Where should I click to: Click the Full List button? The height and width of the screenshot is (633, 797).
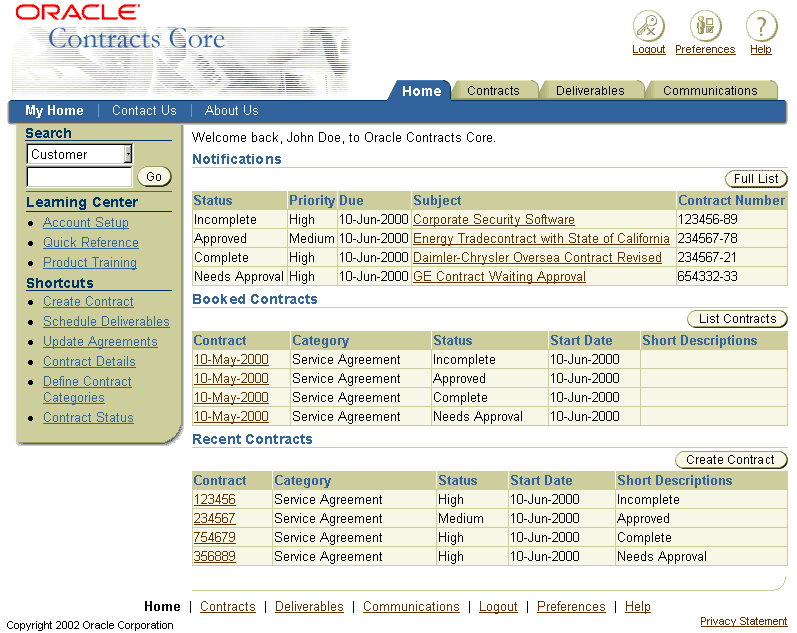point(756,178)
